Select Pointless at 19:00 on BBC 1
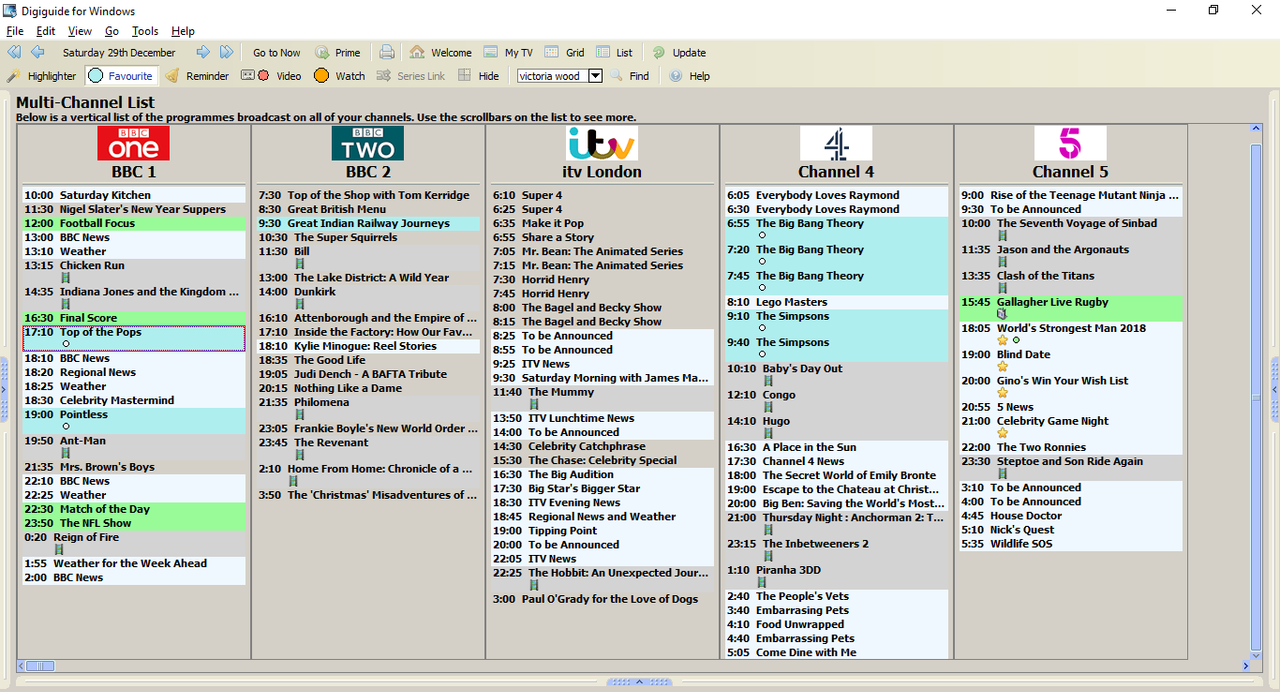Screen dimensions: 1280x692 tap(134, 420)
